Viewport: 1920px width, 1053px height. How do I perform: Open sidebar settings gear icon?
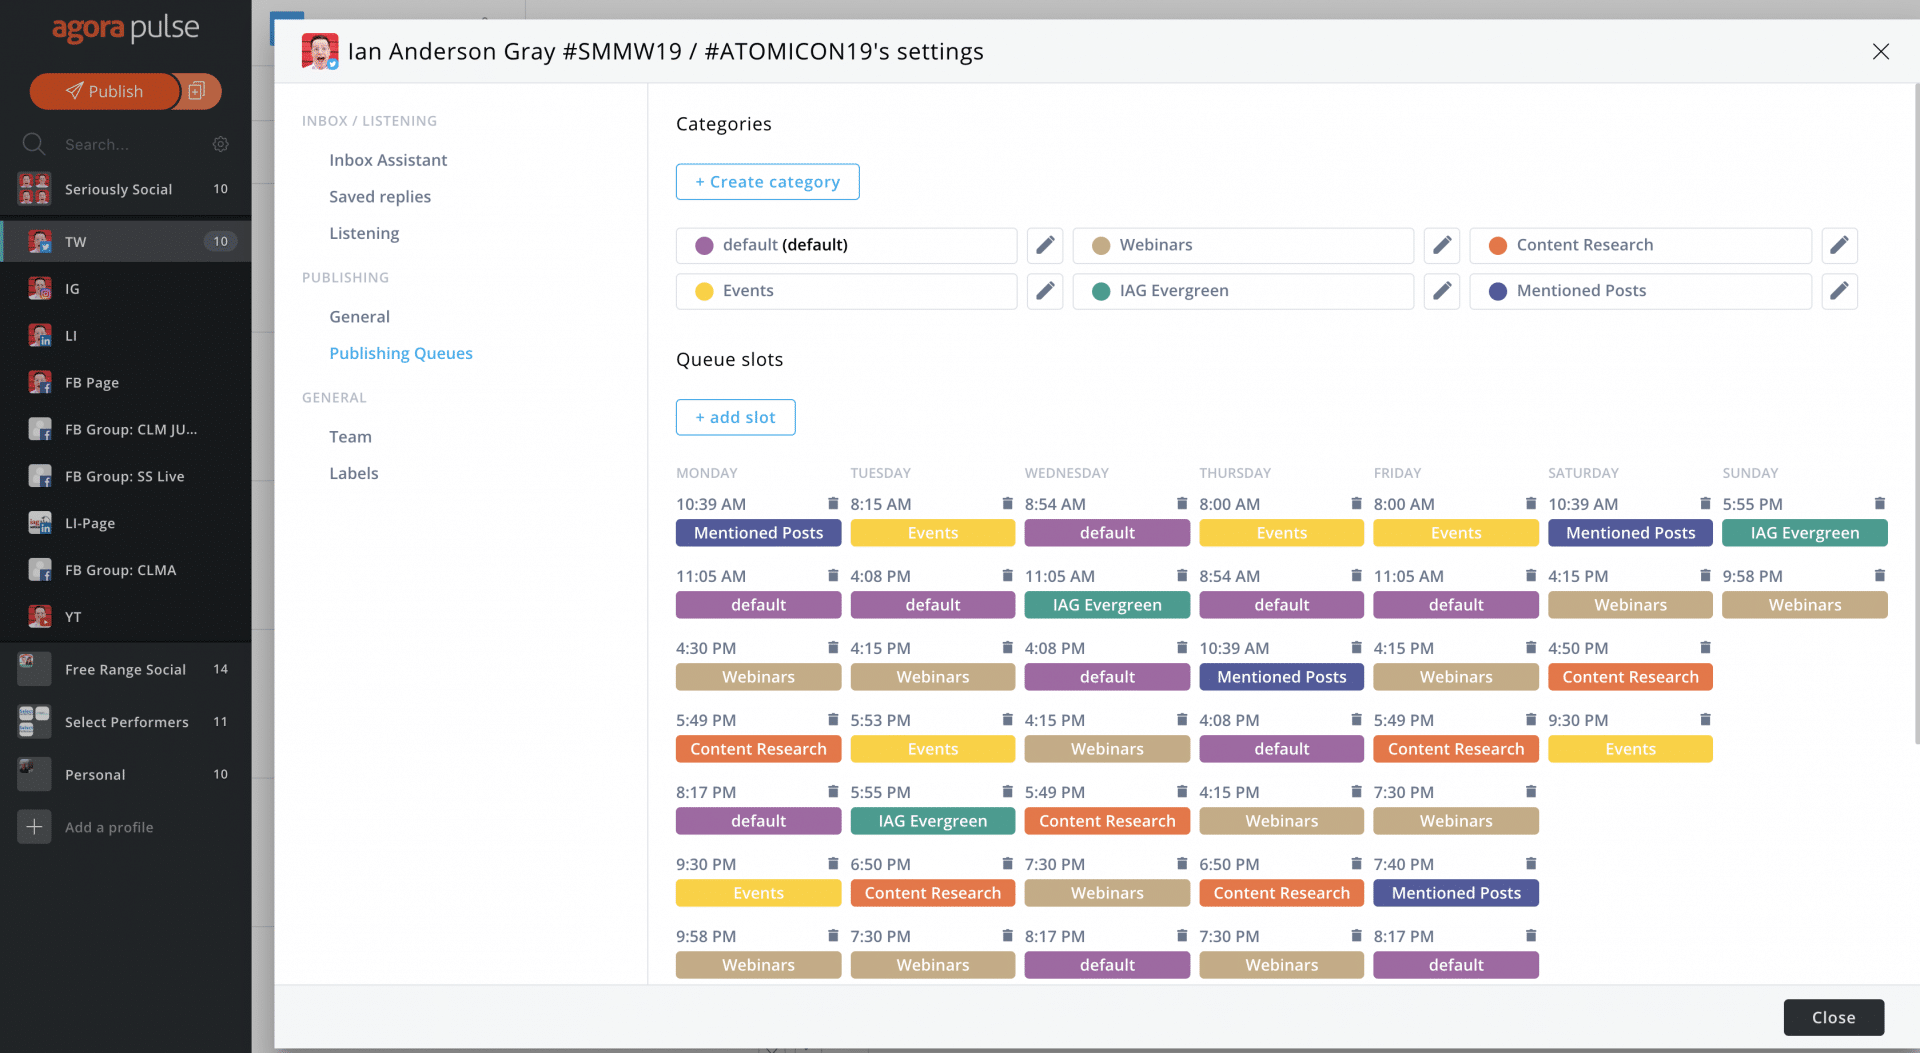tap(220, 144)
